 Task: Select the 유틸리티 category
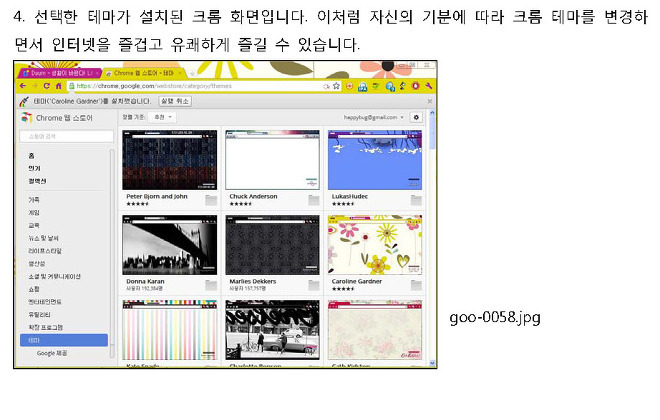pyautogui.click(x=40, y=314)
